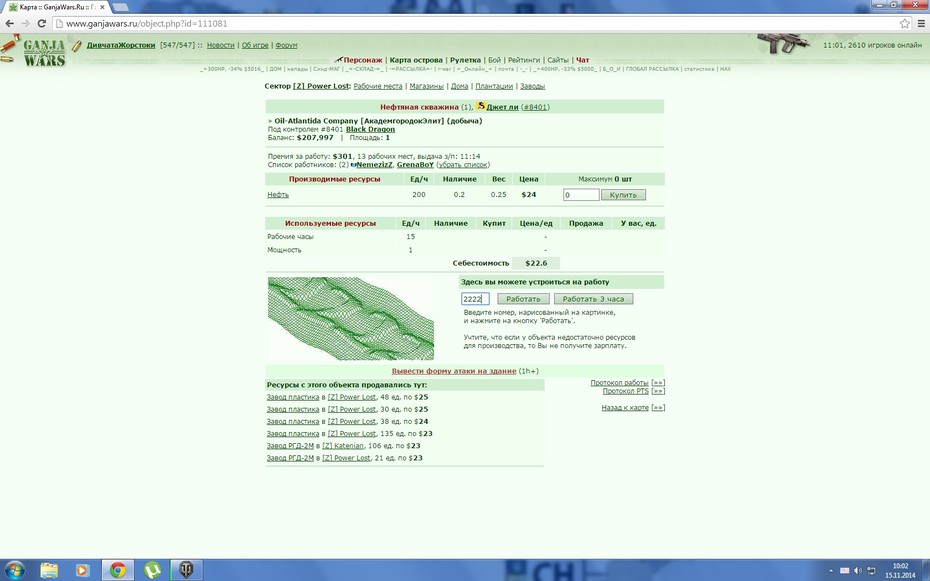930x581 pixels.
Task: Open Сайты in the top menu
Action: coord(558,60)
